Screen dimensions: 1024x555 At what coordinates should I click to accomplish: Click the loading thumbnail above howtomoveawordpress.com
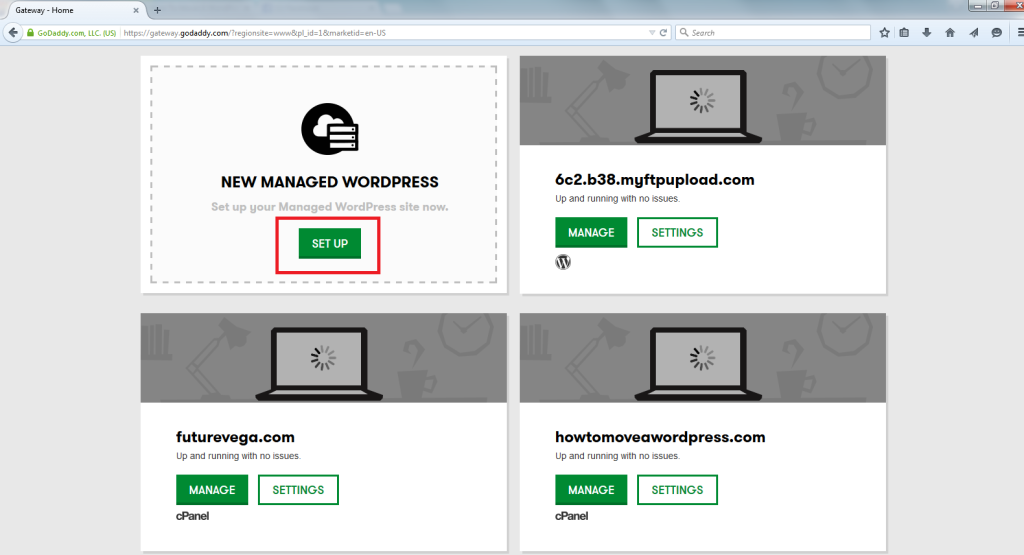pos(703,358)
